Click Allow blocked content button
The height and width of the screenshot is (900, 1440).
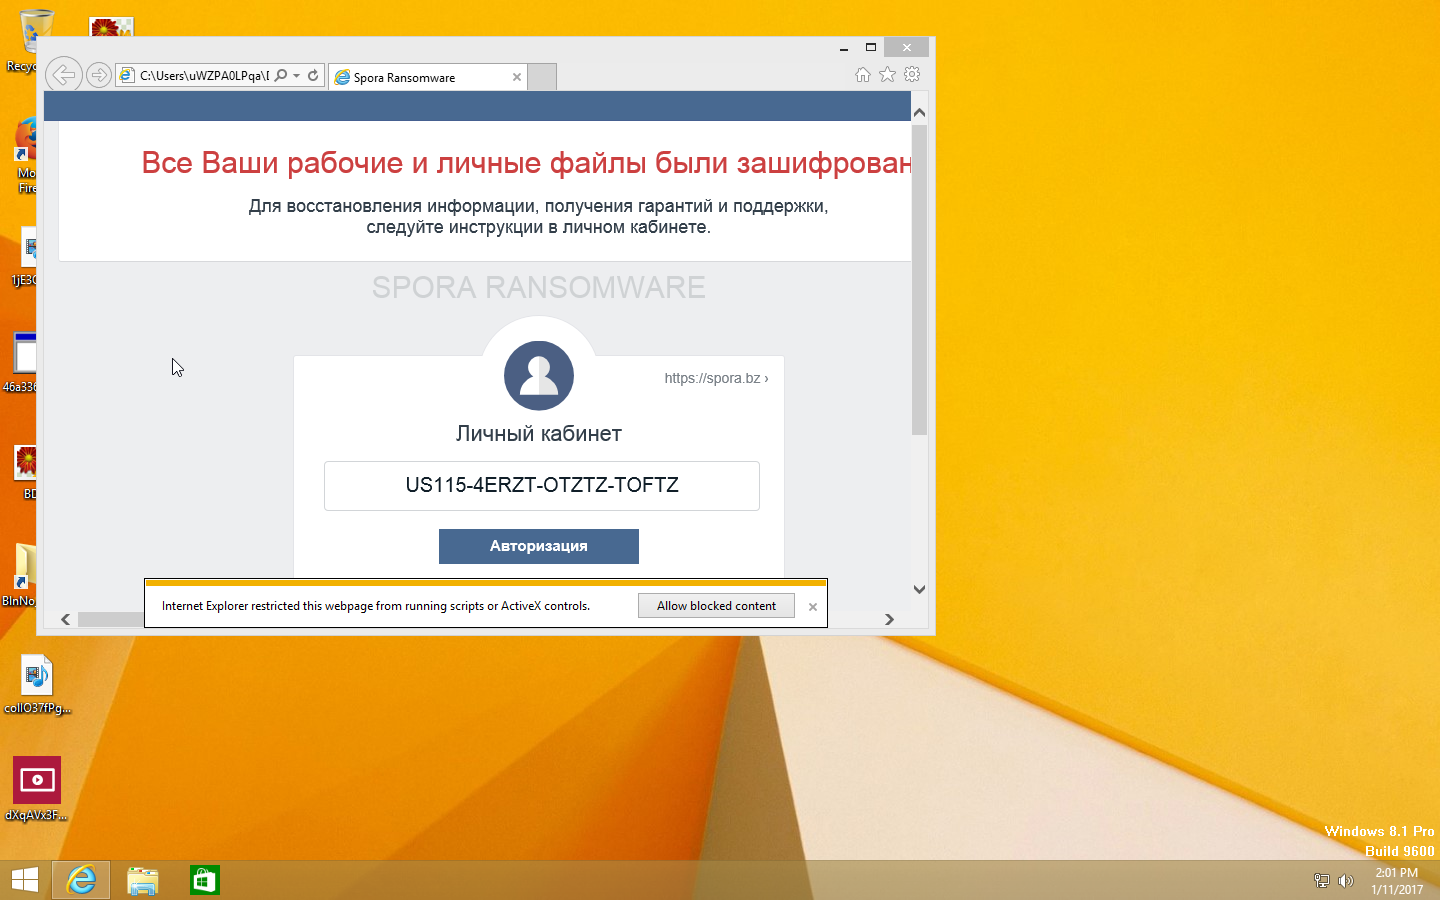pyautogui.click(x=716, y=606)
